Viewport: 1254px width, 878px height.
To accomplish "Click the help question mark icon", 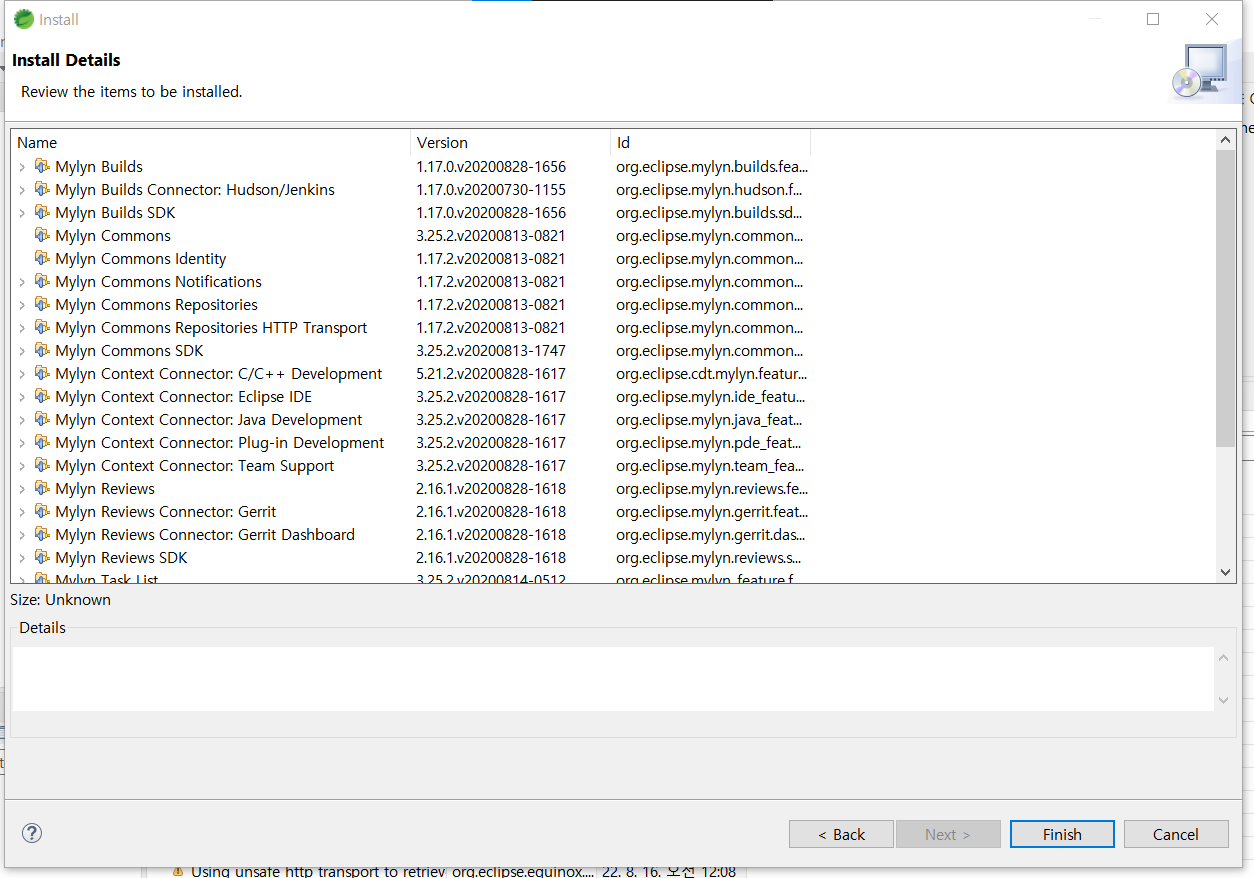I will click(x=32, y=833).
